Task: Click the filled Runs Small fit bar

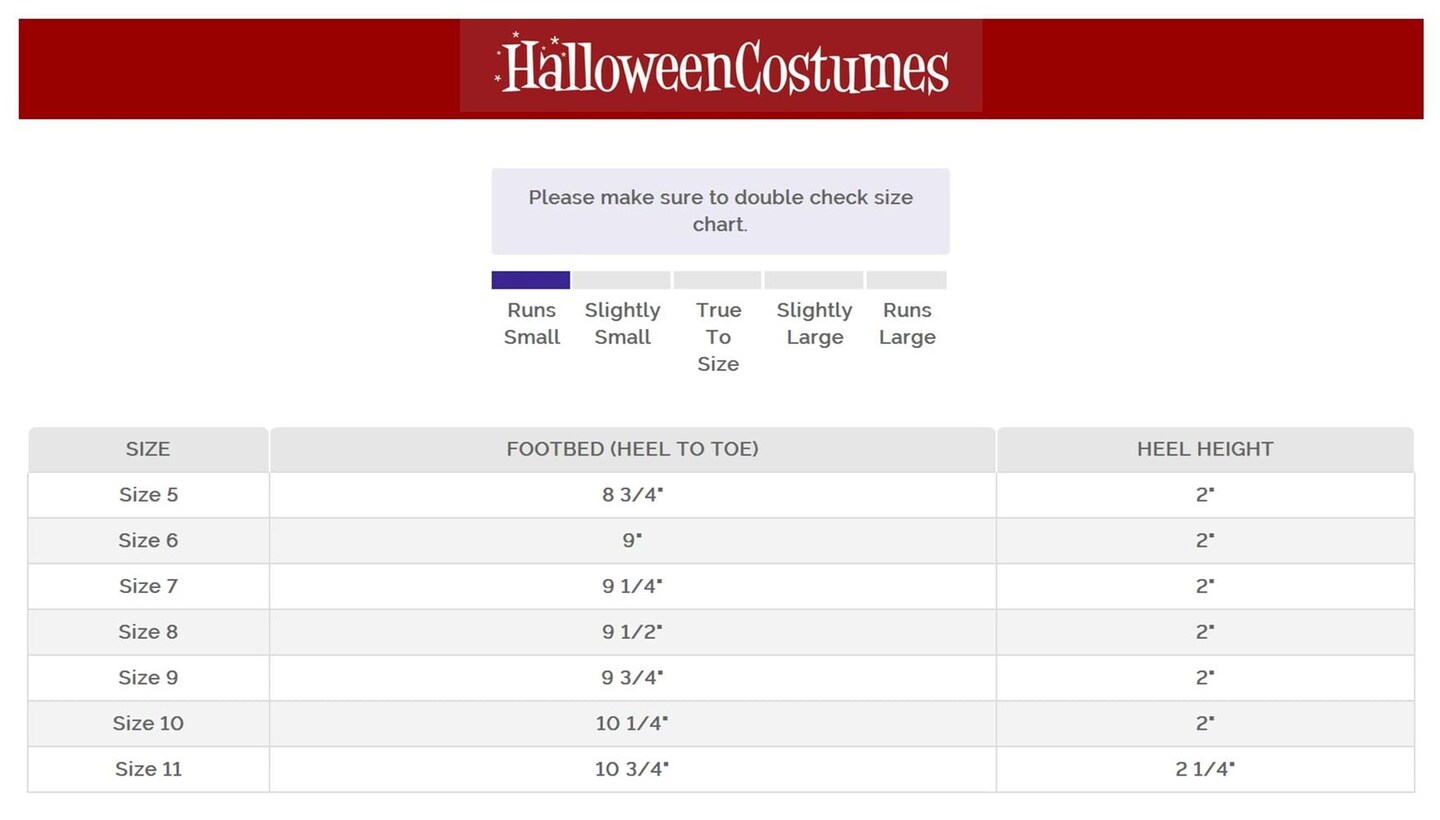Action: coord(531,280)
